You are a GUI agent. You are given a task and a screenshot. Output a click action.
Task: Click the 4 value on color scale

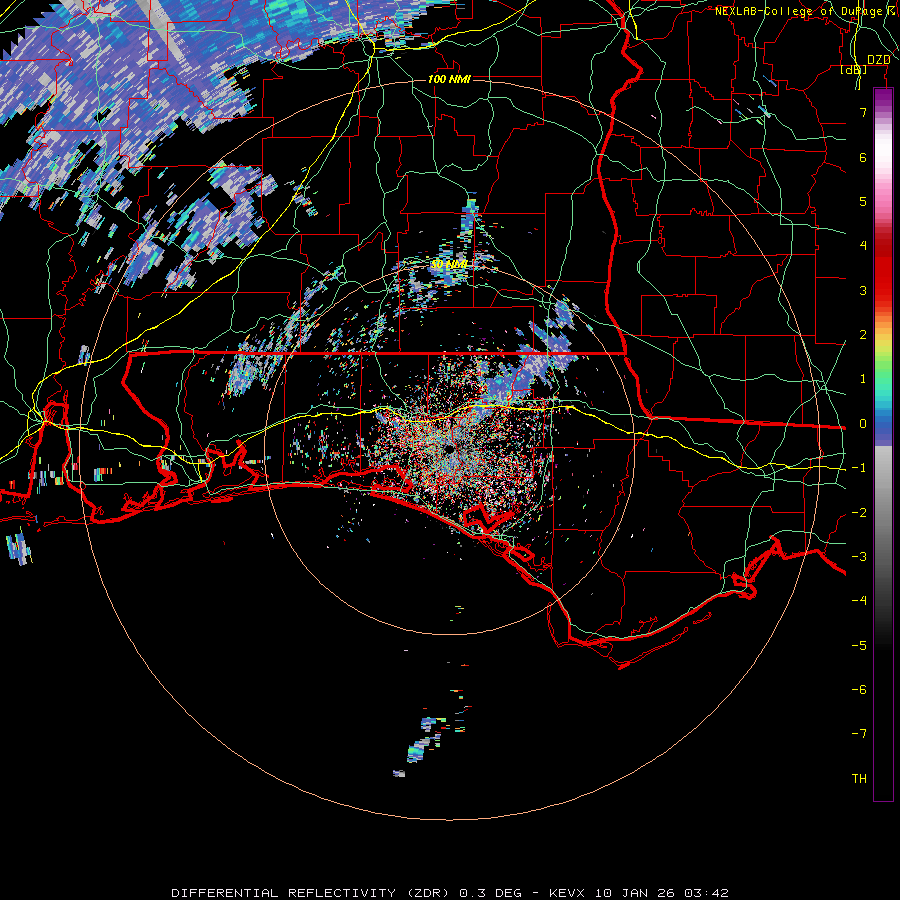tap(863, 246)
